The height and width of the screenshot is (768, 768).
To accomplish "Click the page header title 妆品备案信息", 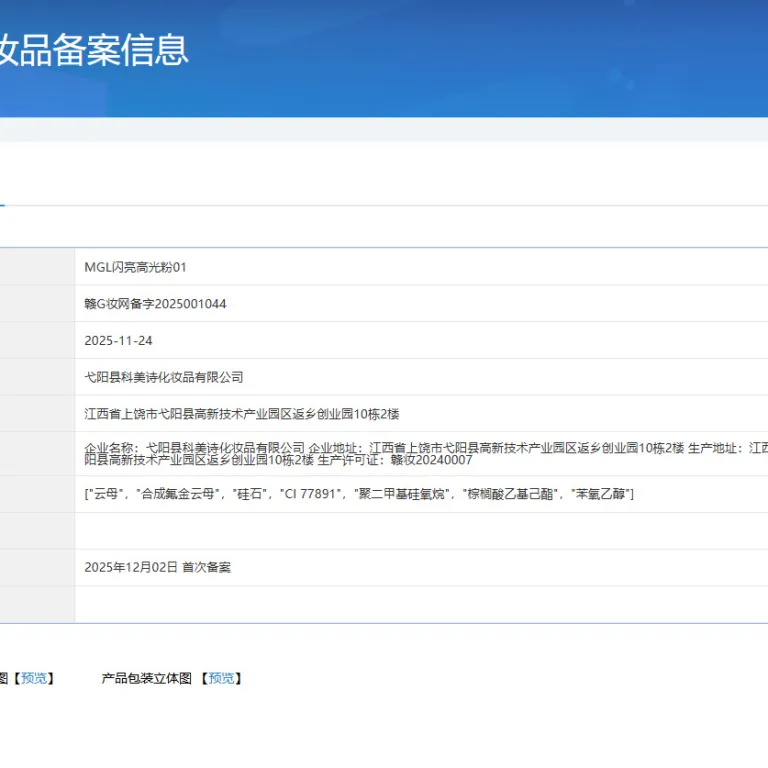I will click(94, 50).
